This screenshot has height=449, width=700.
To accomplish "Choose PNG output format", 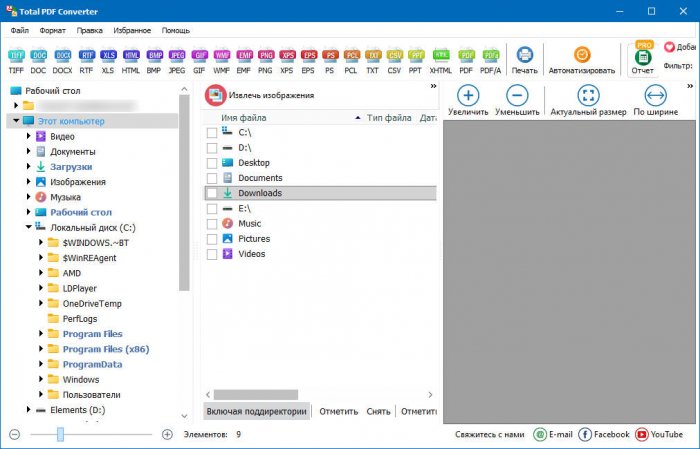I will coord(266,56).
